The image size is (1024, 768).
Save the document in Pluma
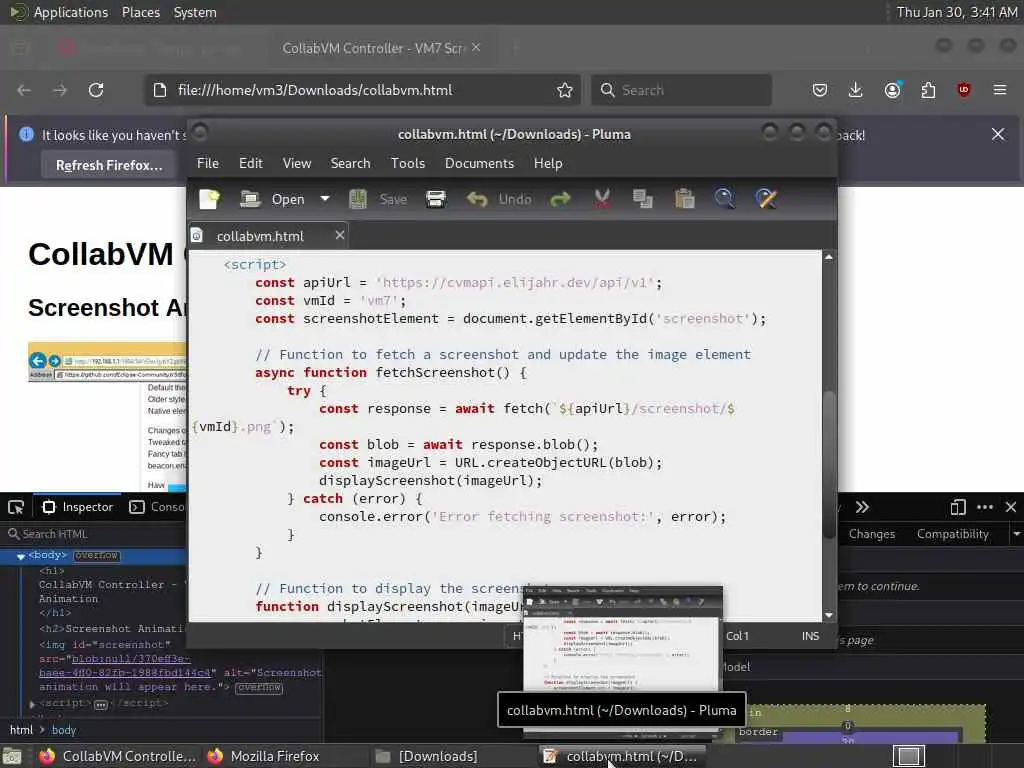click(378, 199)
